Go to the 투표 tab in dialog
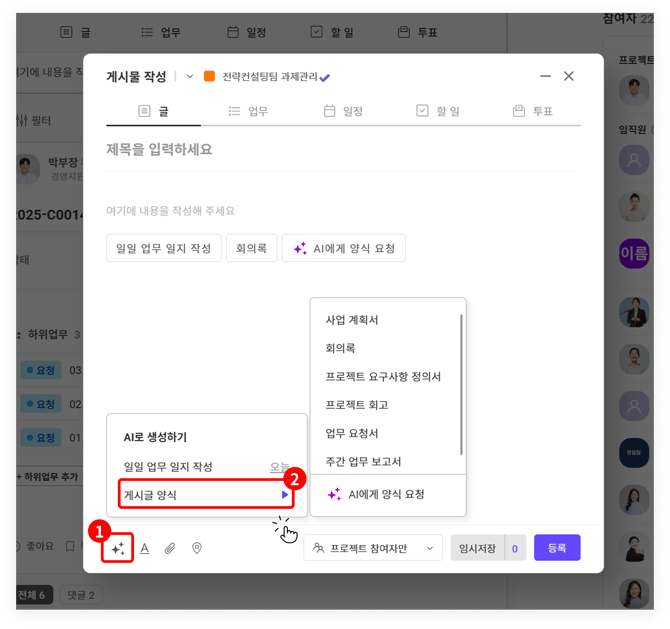670x629 pixels. click(532, 111)
